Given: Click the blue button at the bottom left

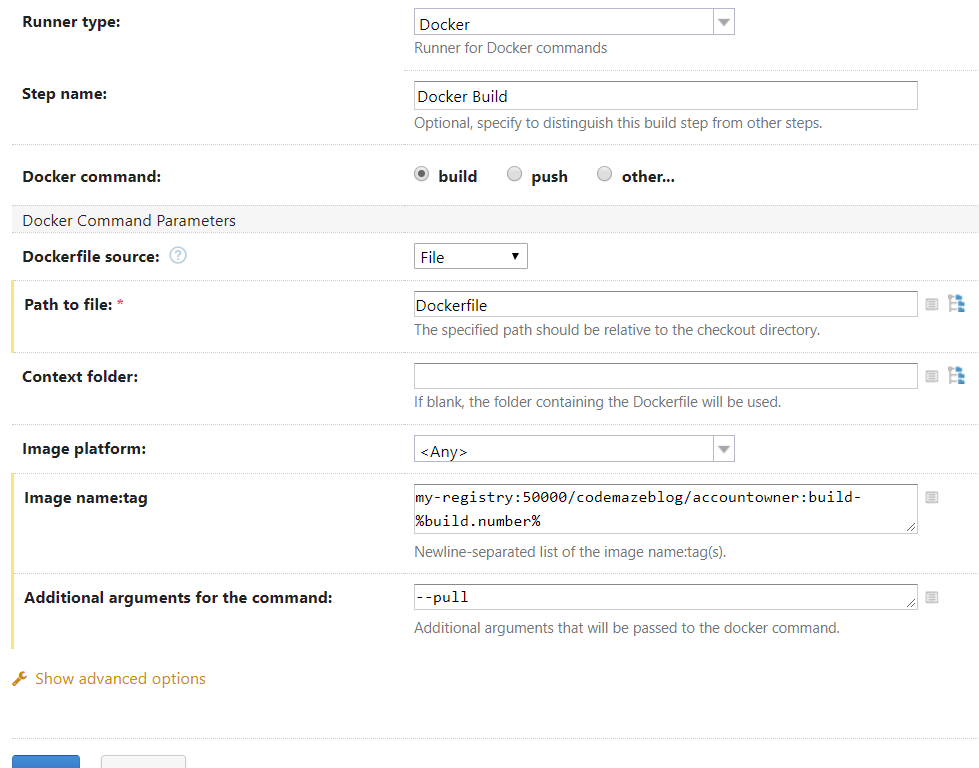Looking at the screenshot, I should [46, 762].
